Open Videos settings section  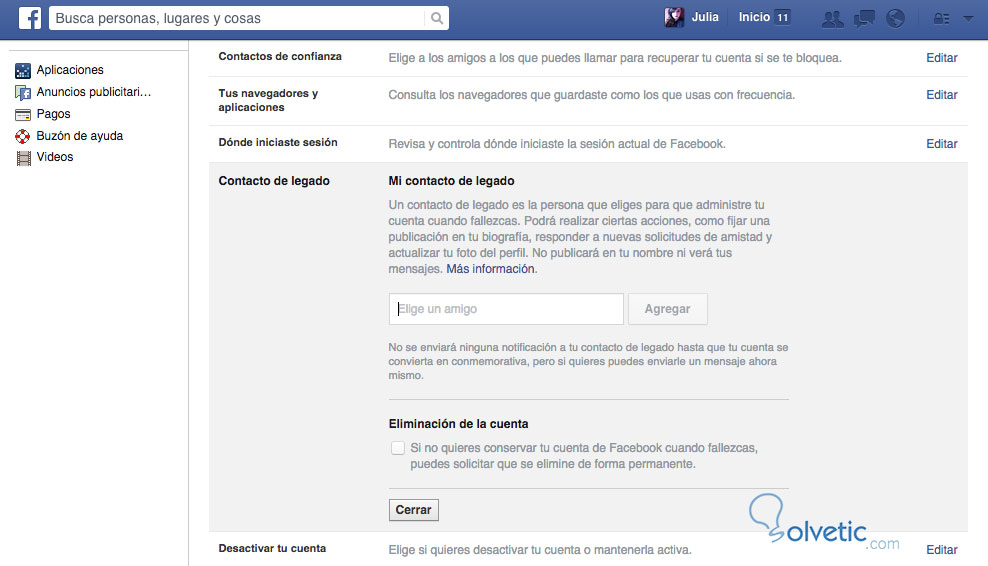click(55, 157)
